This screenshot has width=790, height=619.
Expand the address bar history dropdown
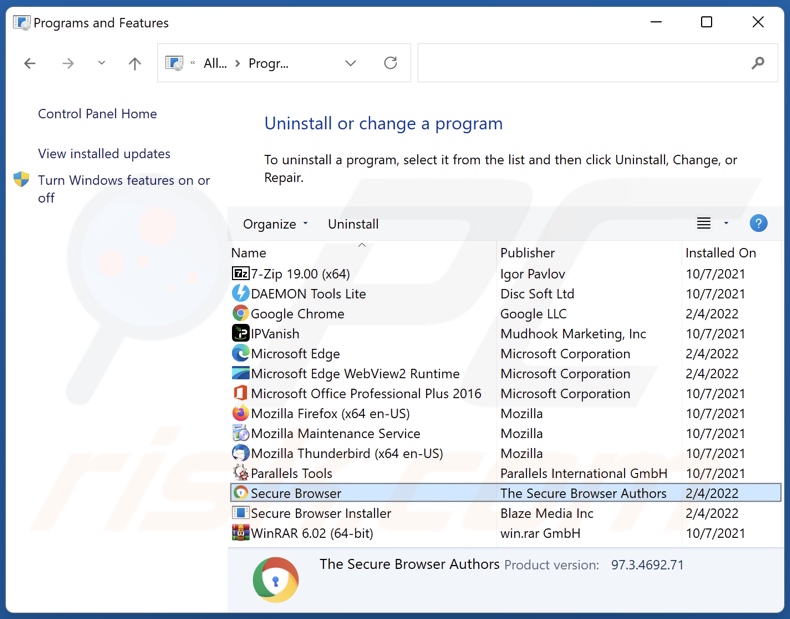click(x=350, y=63)
